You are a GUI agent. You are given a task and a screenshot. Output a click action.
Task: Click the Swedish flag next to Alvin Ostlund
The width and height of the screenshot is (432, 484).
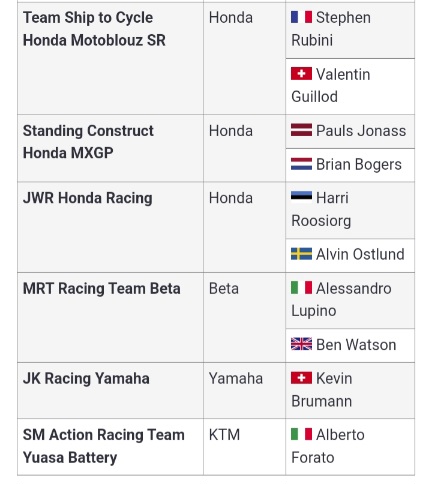pos(301,254)
